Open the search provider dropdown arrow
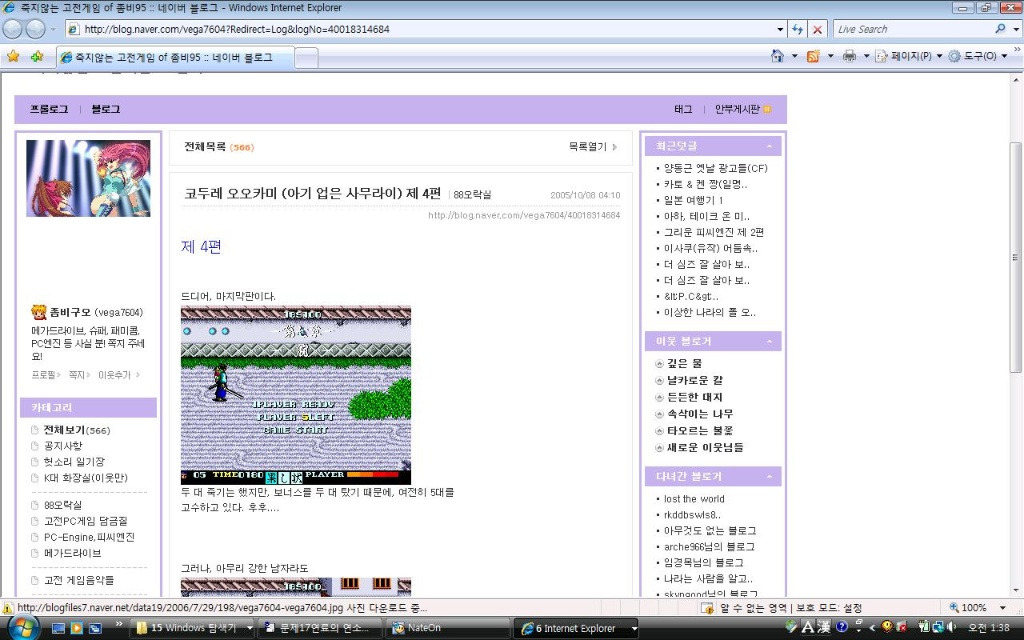The width and height of the screenshot is (1024, 640). (1016, 29)
